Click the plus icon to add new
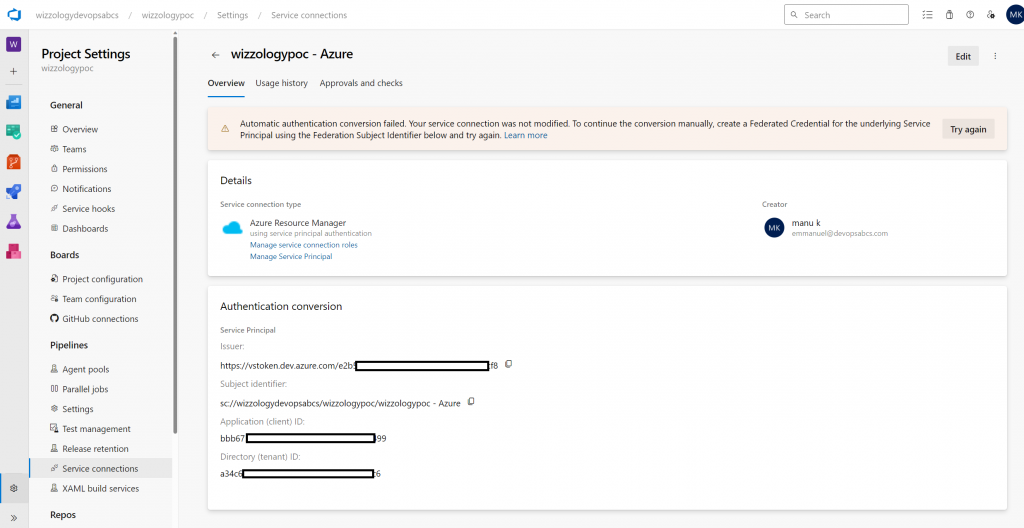This screenshot has width=1024, height=528. [x=14, y=71]
